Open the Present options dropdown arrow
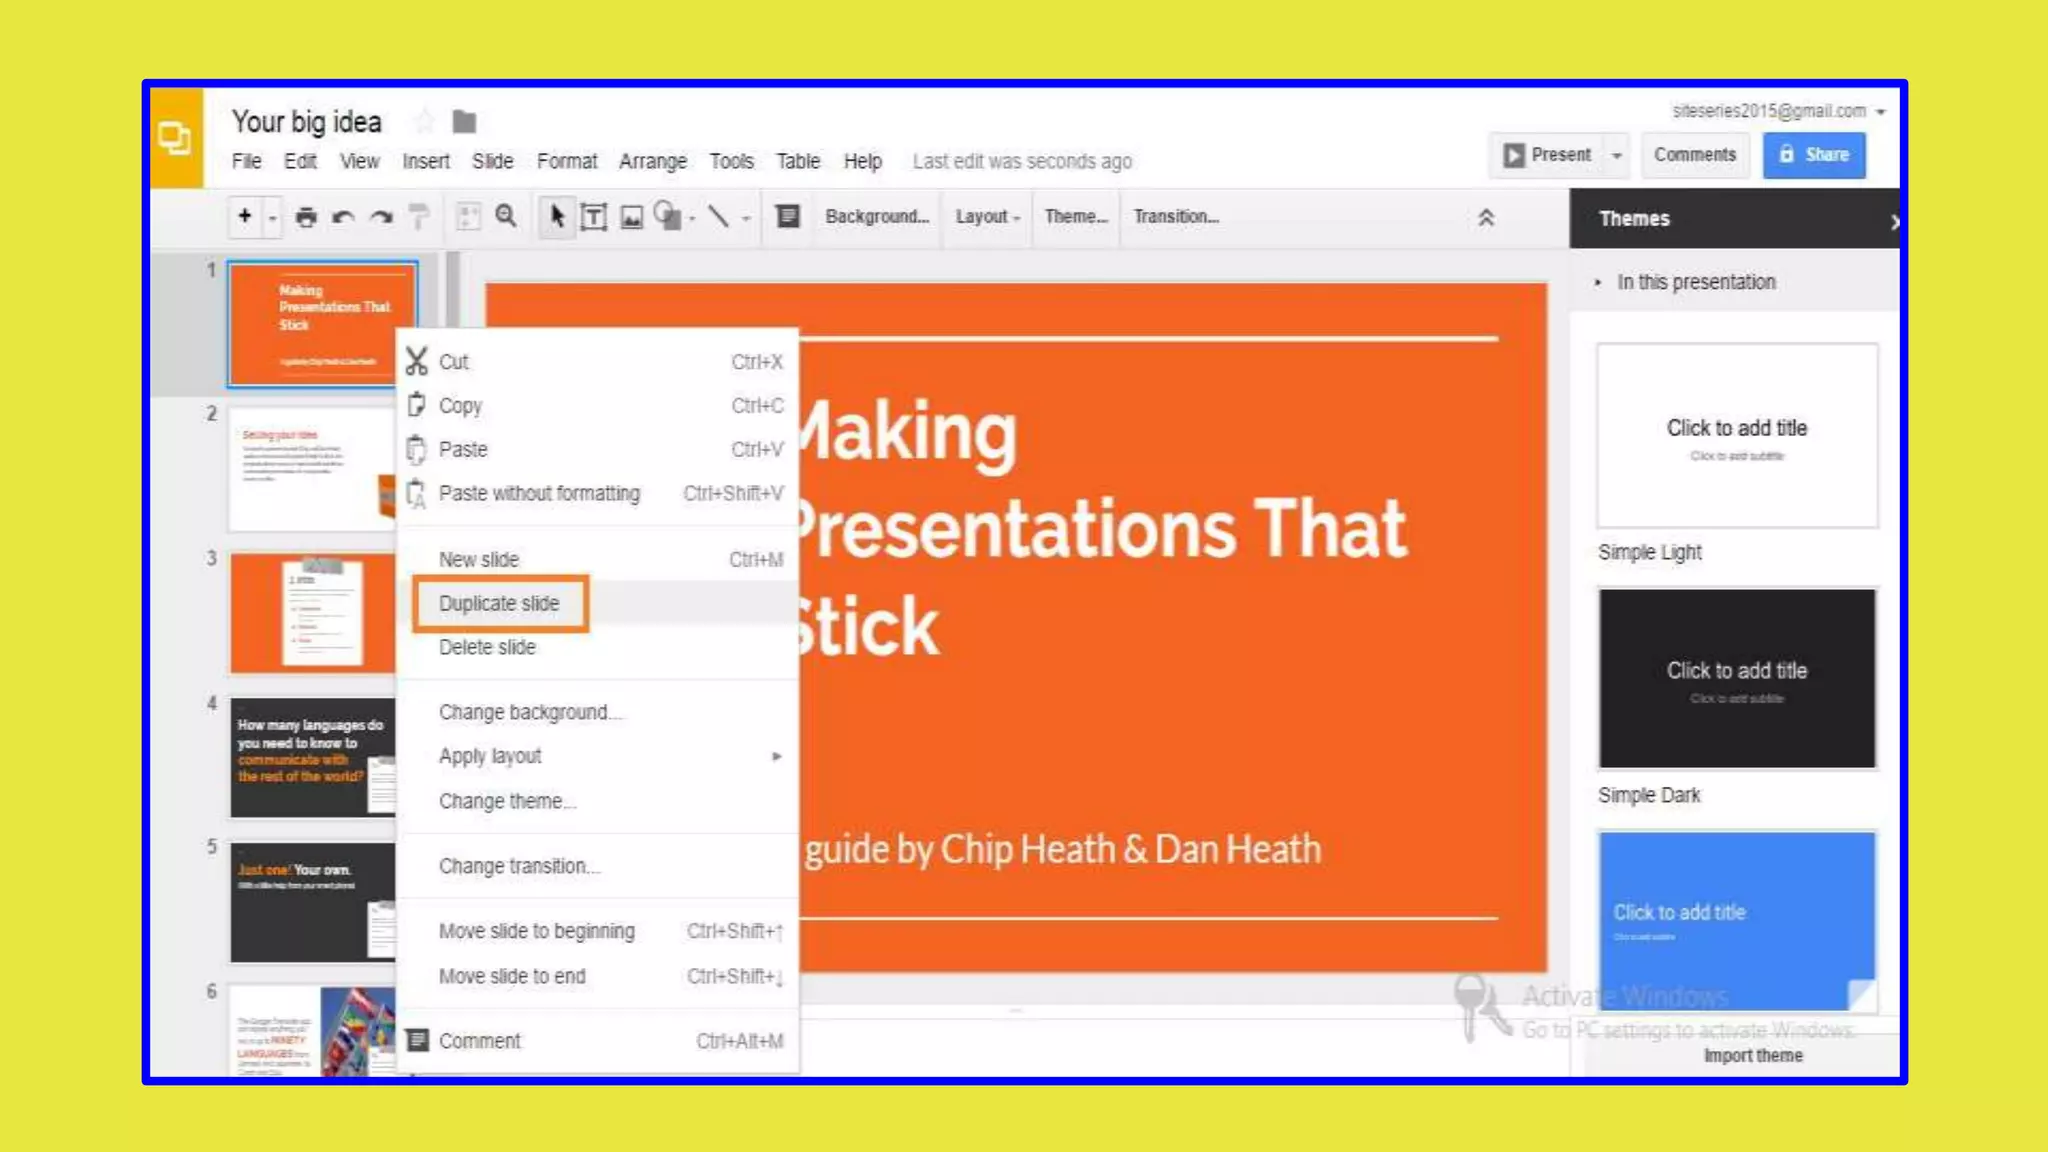This screenshot has height=1152, width=2048. tap(1616, 155)
